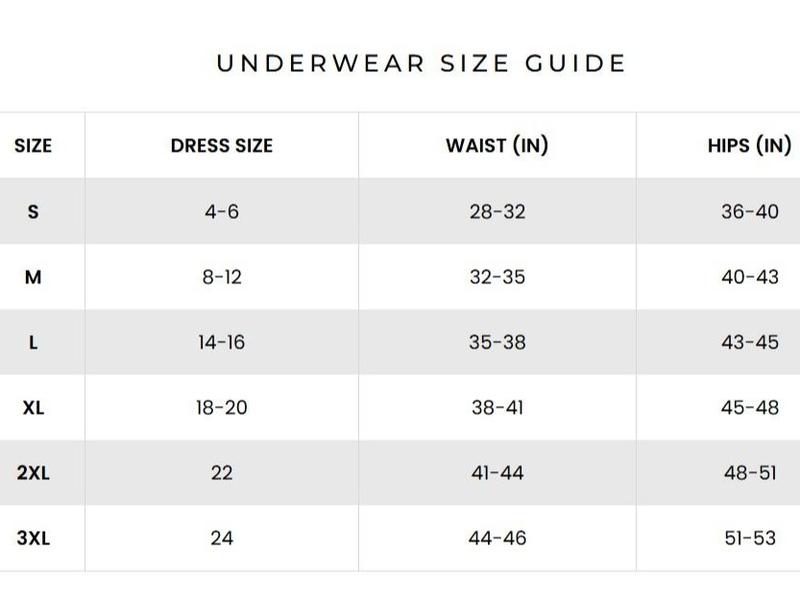
Task: Select the DRESS SIZE column header
Action: click(222, 146)
